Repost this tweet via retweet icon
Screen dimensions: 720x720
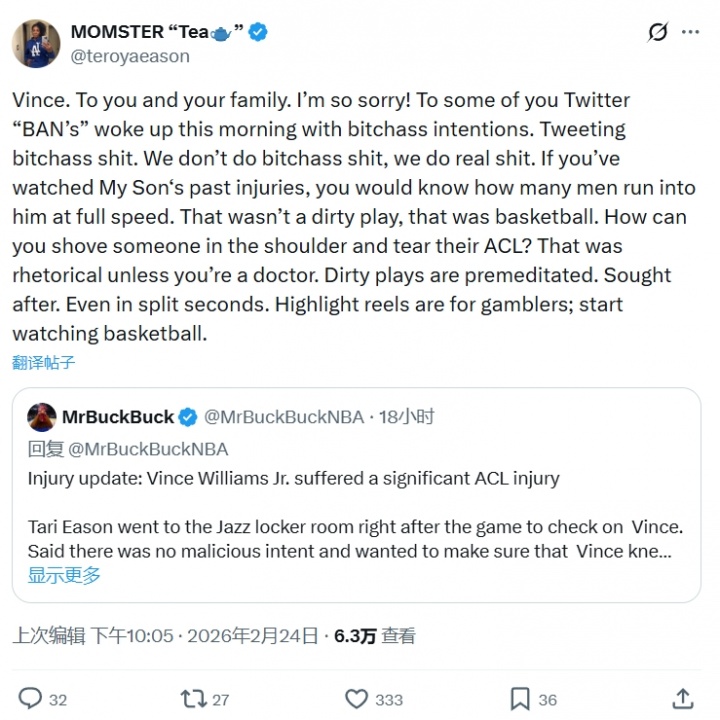tap(191, 698)
